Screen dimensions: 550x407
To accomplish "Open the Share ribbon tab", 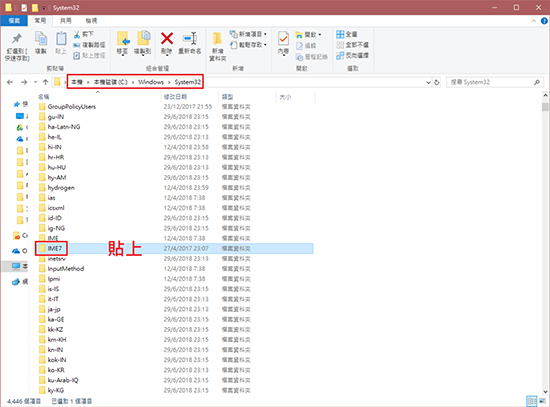I will click(66, 21).
